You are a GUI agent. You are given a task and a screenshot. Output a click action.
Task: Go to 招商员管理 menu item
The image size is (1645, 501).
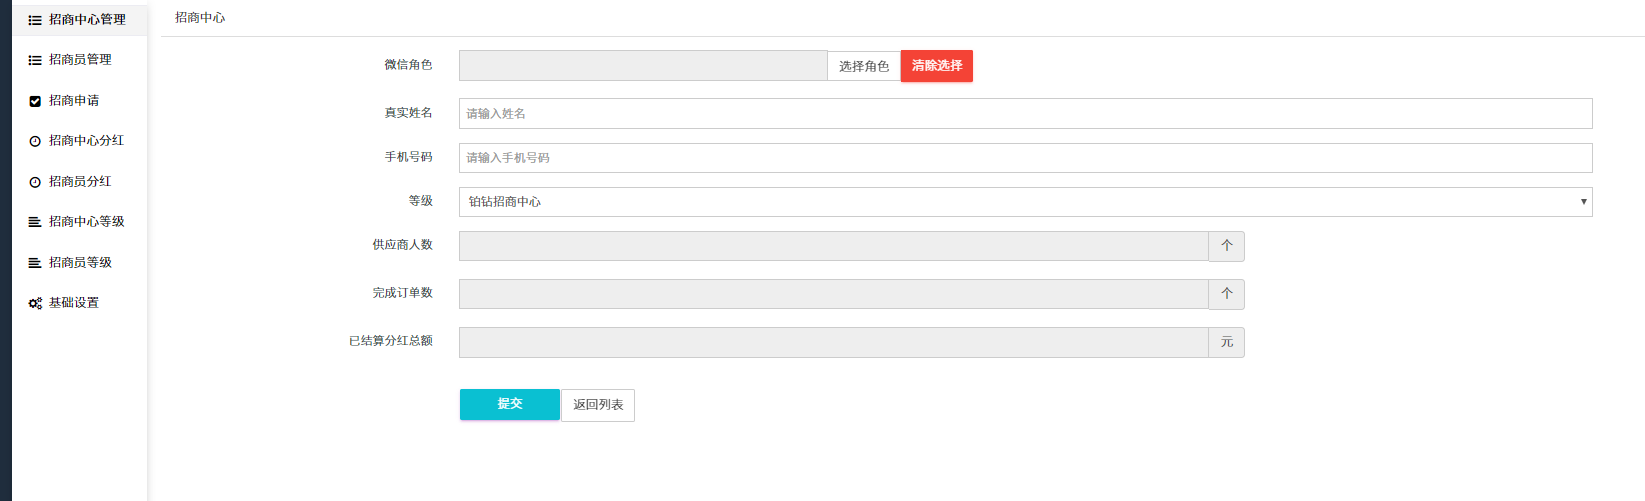(80, 60)
